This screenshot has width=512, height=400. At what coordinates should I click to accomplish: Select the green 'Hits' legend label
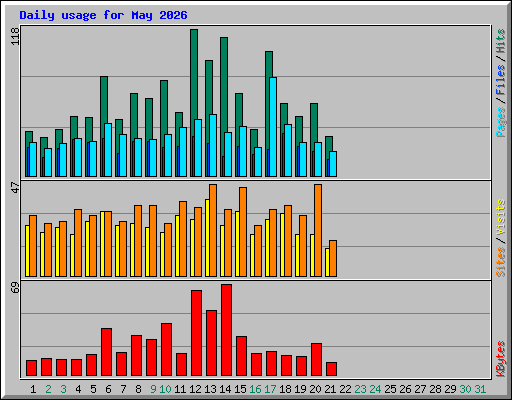[500, 41]
